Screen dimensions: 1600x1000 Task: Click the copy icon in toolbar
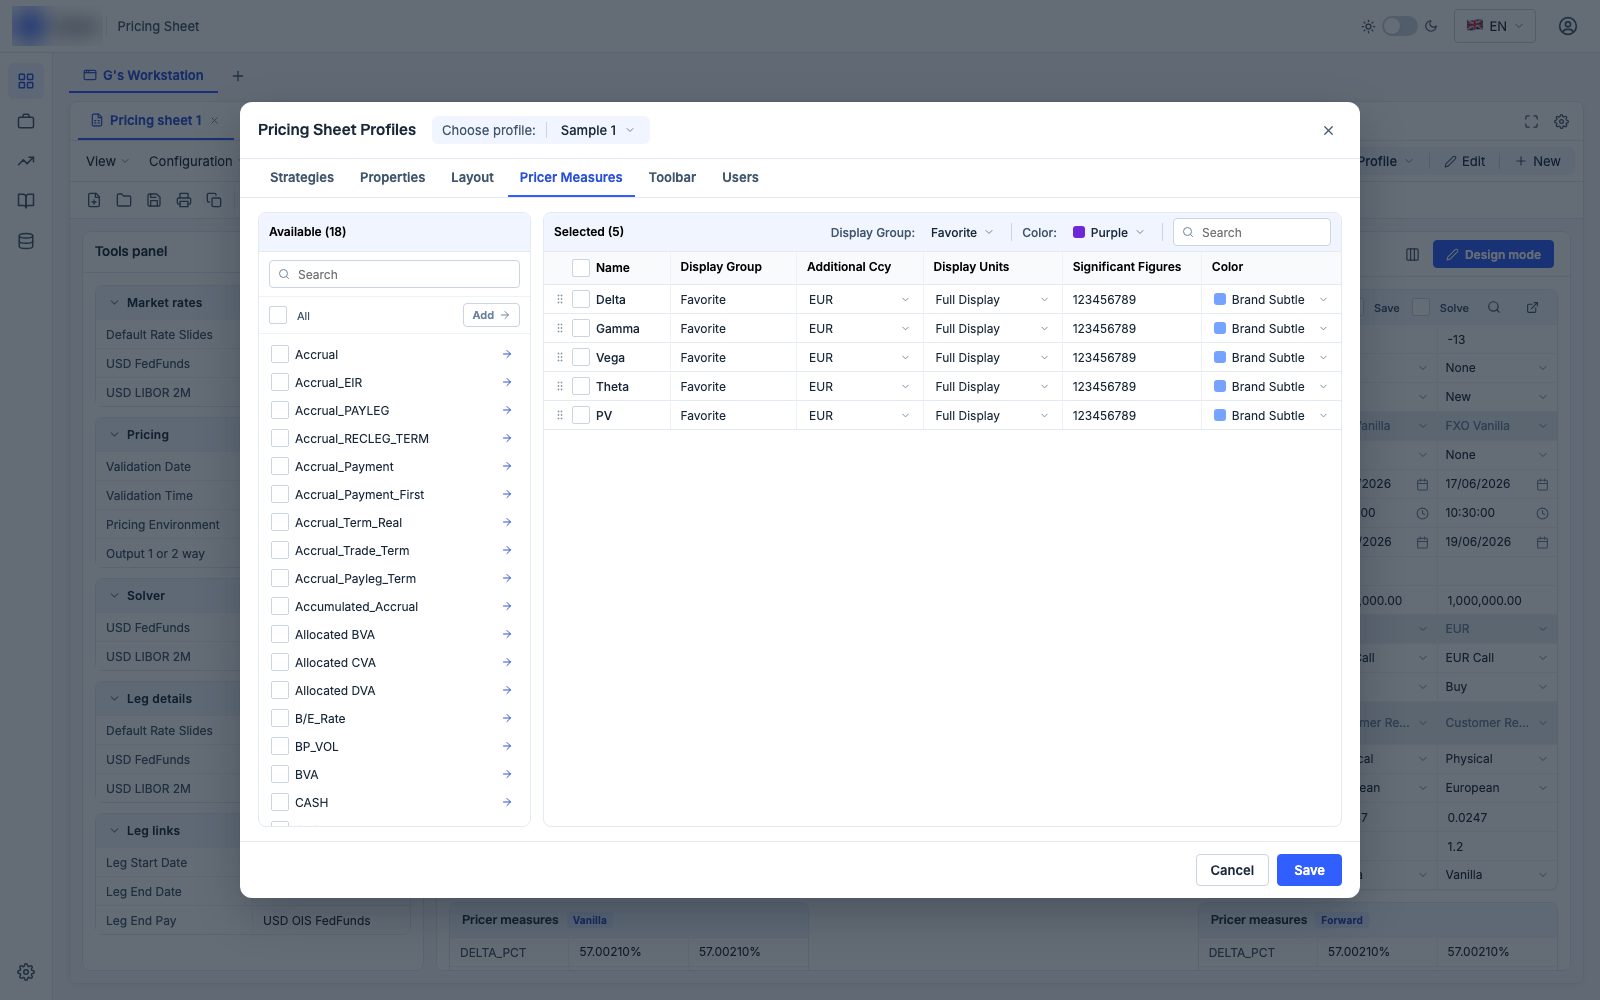[214, 200]
